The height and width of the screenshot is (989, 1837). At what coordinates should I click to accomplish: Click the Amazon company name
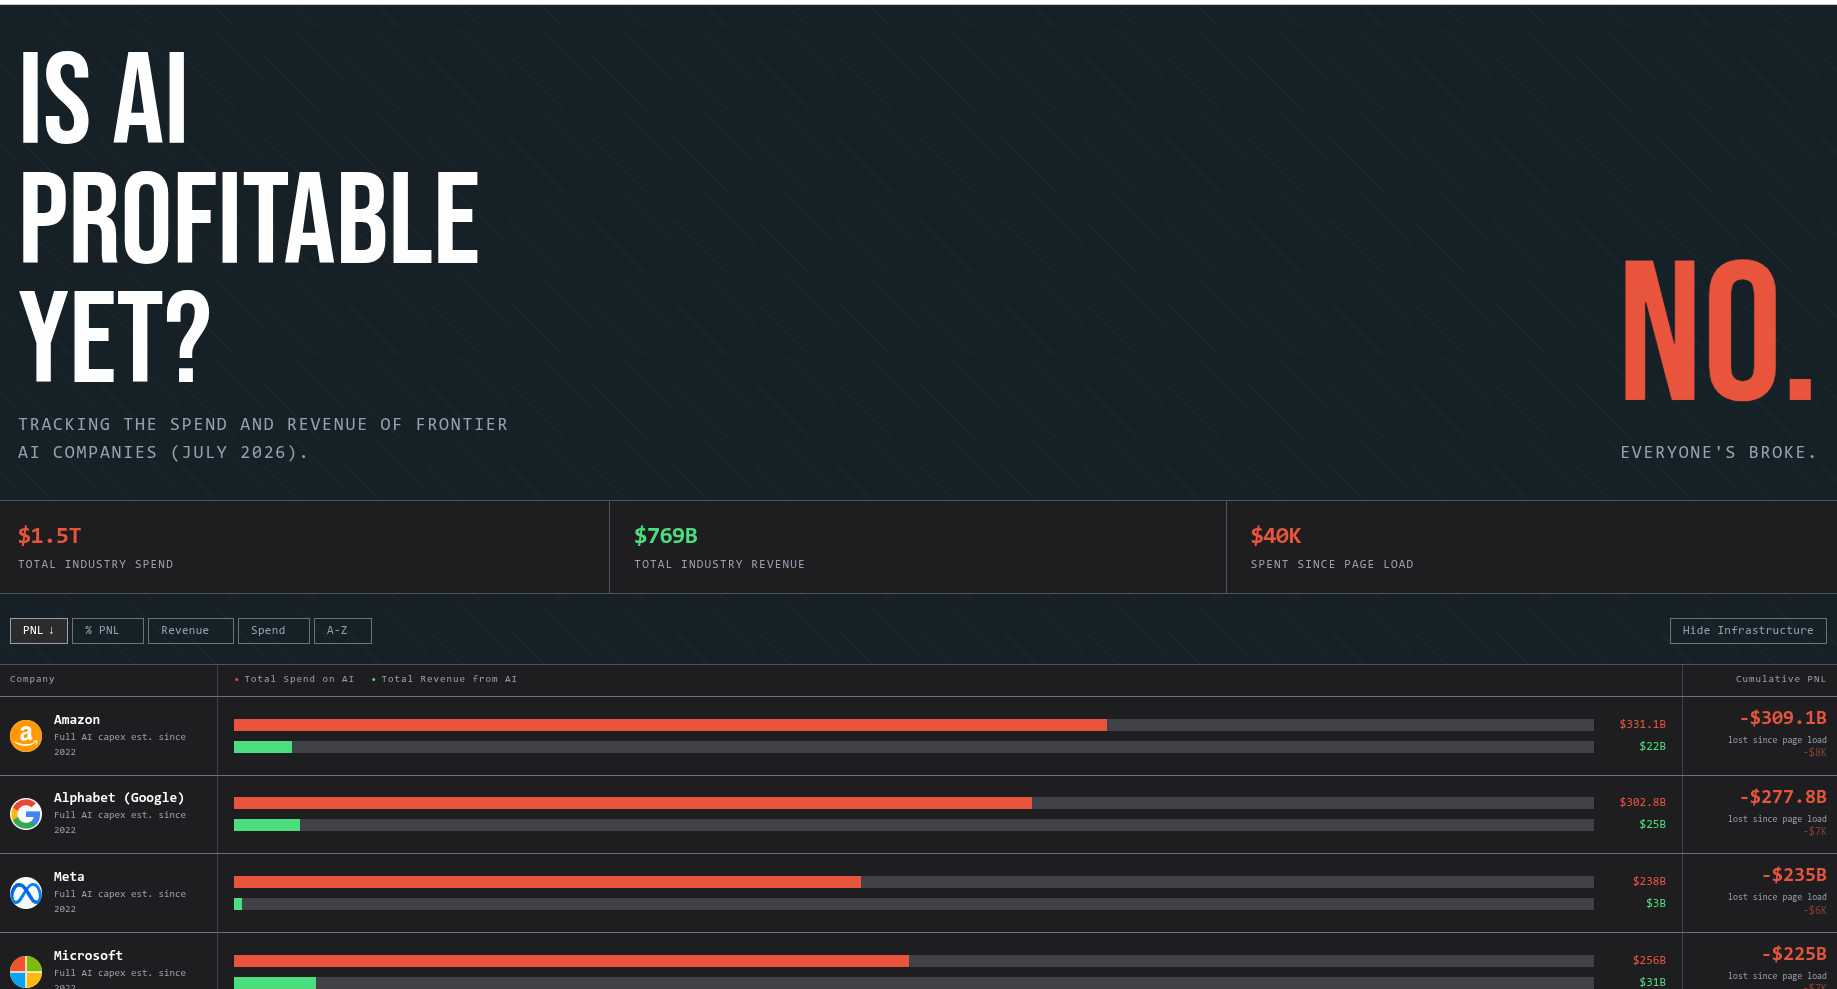[x=77, y=720]
